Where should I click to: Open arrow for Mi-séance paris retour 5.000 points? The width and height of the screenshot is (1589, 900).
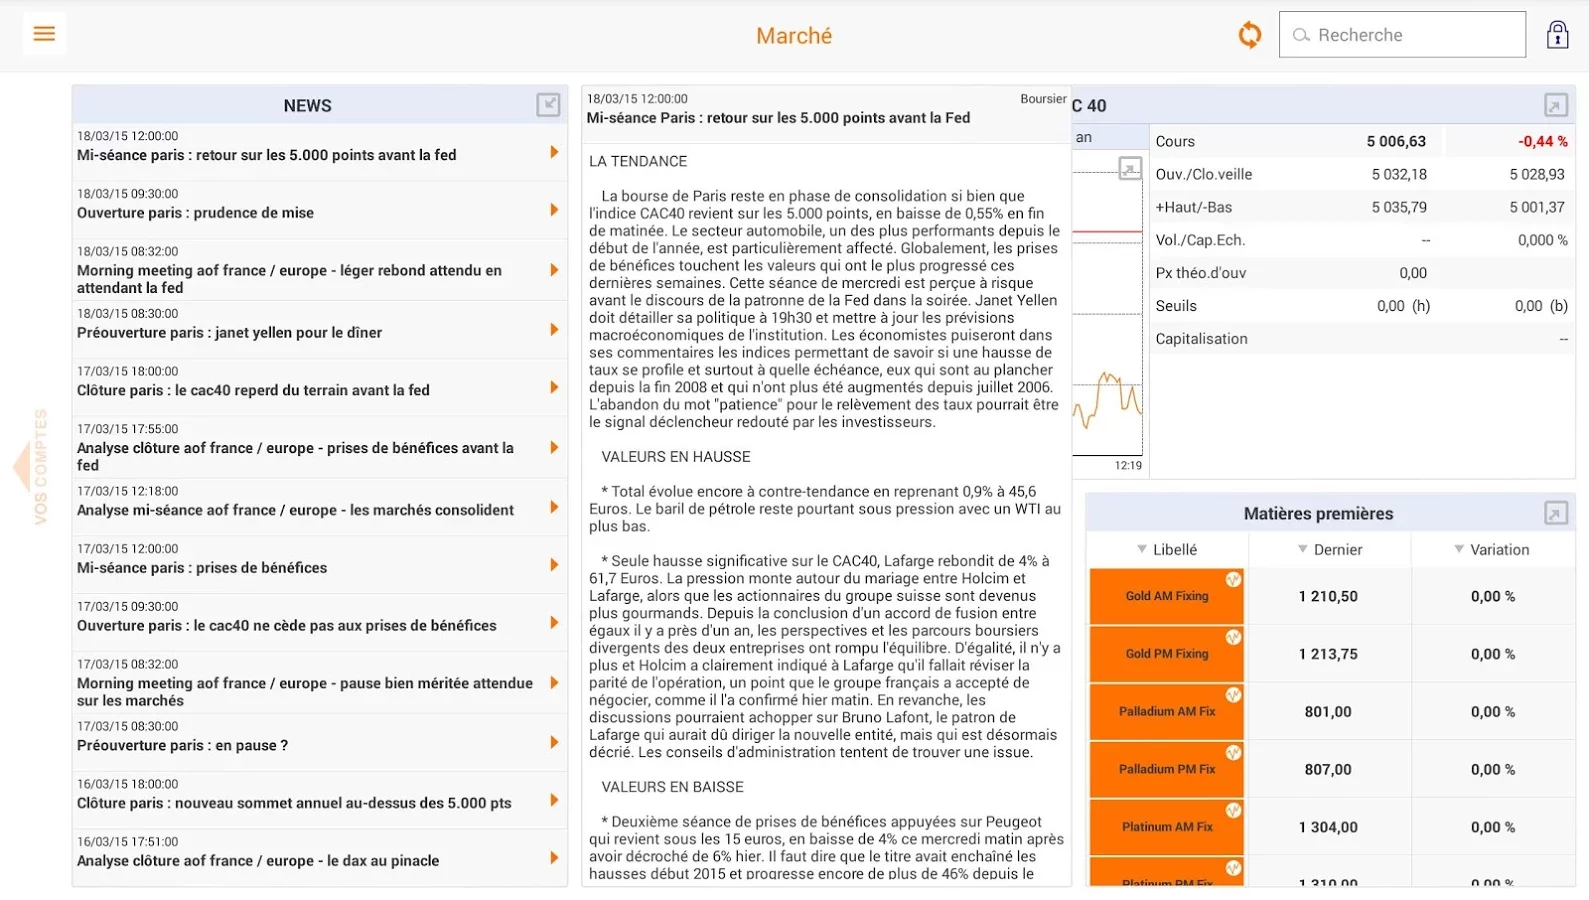coord(553,152)
